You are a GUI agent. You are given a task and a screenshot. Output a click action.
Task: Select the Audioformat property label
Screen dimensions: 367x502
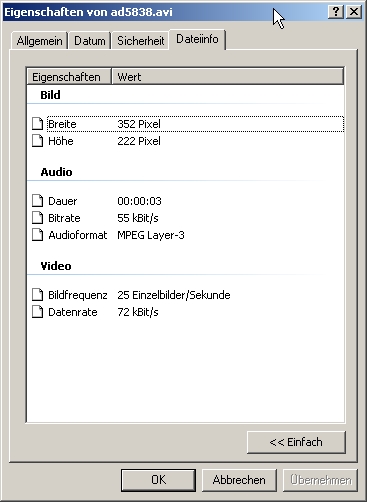point(78,235)
